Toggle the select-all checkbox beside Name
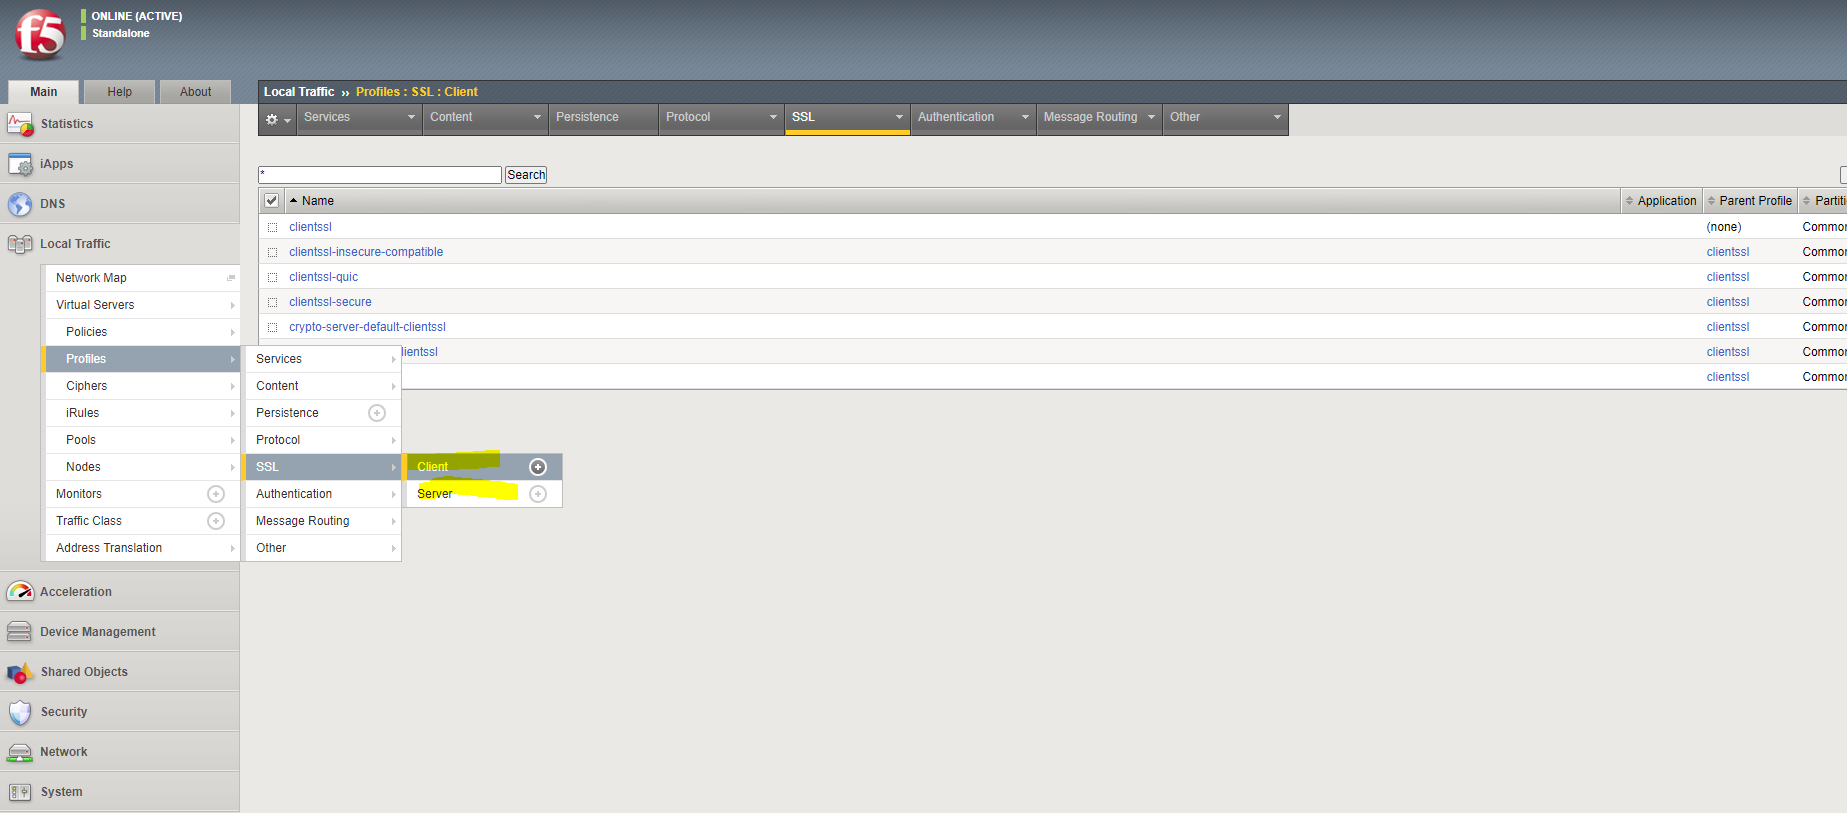 [x=271, y=201]
